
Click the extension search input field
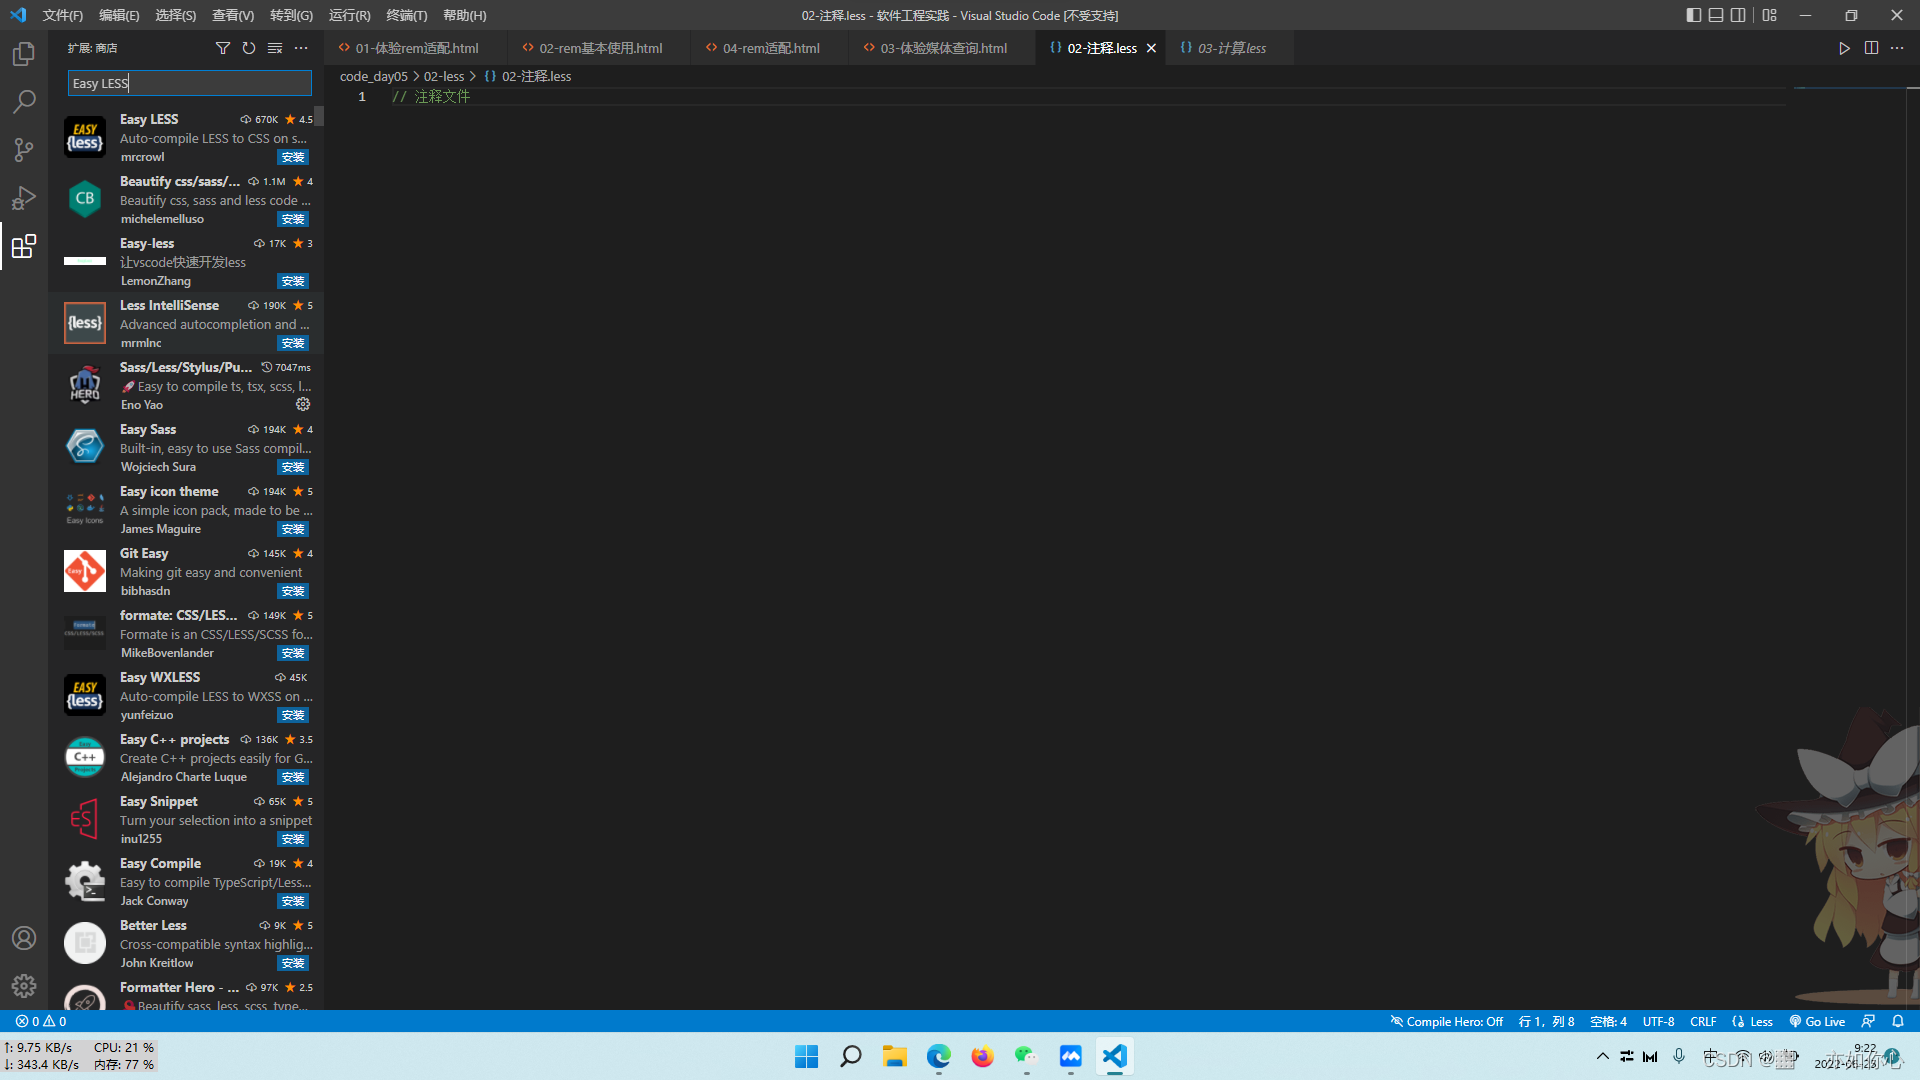(x=190, y=83)
